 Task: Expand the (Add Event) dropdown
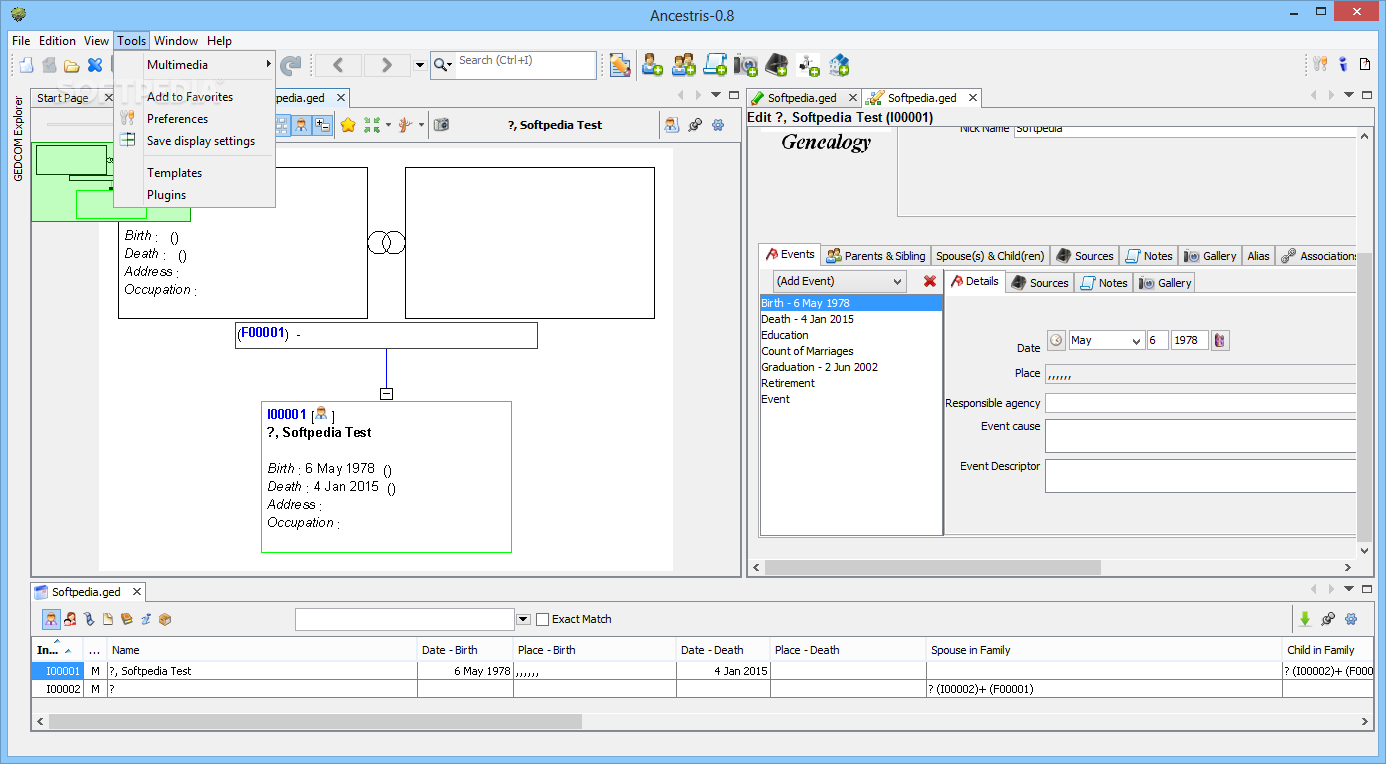click(840, 281)
